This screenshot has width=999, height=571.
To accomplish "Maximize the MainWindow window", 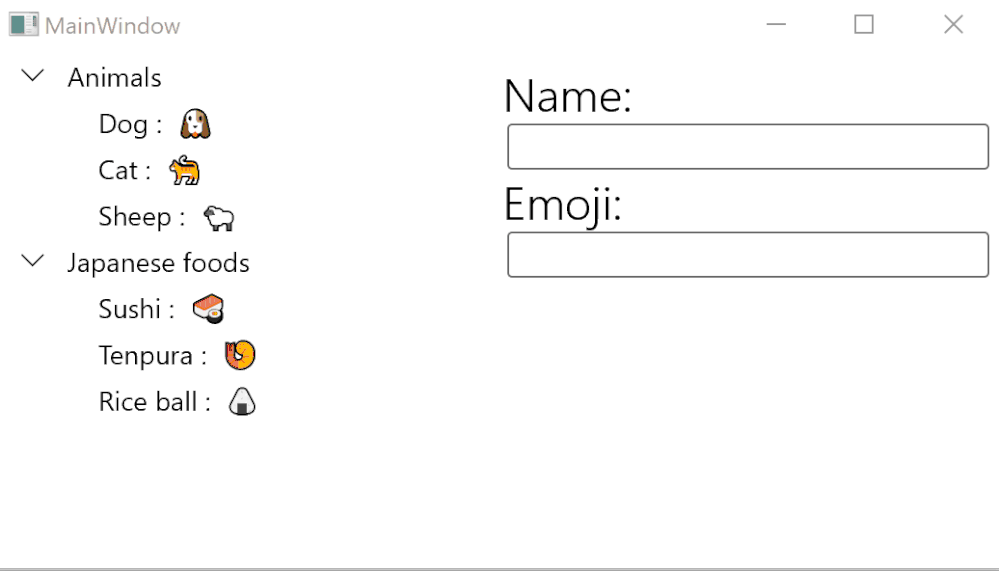I will (x=864, y=25).
